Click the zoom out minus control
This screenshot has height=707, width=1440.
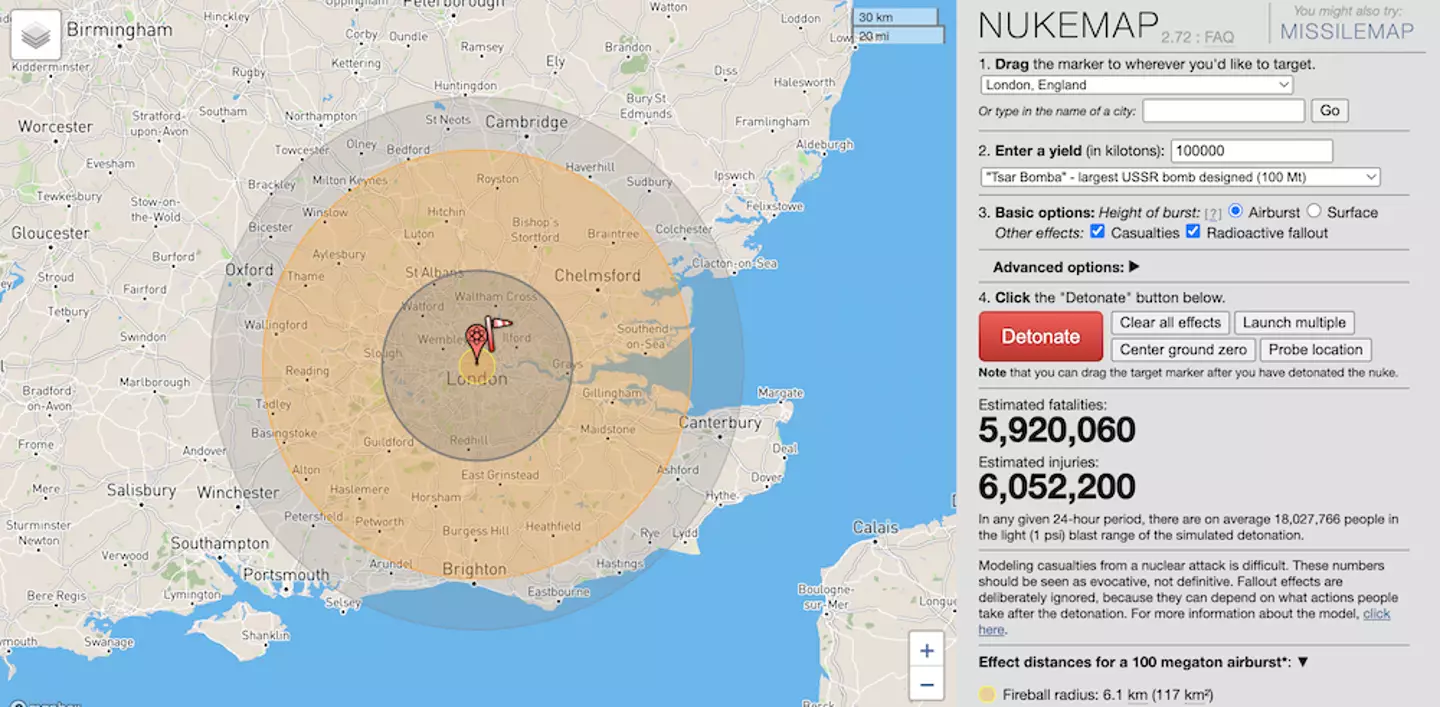927,684
